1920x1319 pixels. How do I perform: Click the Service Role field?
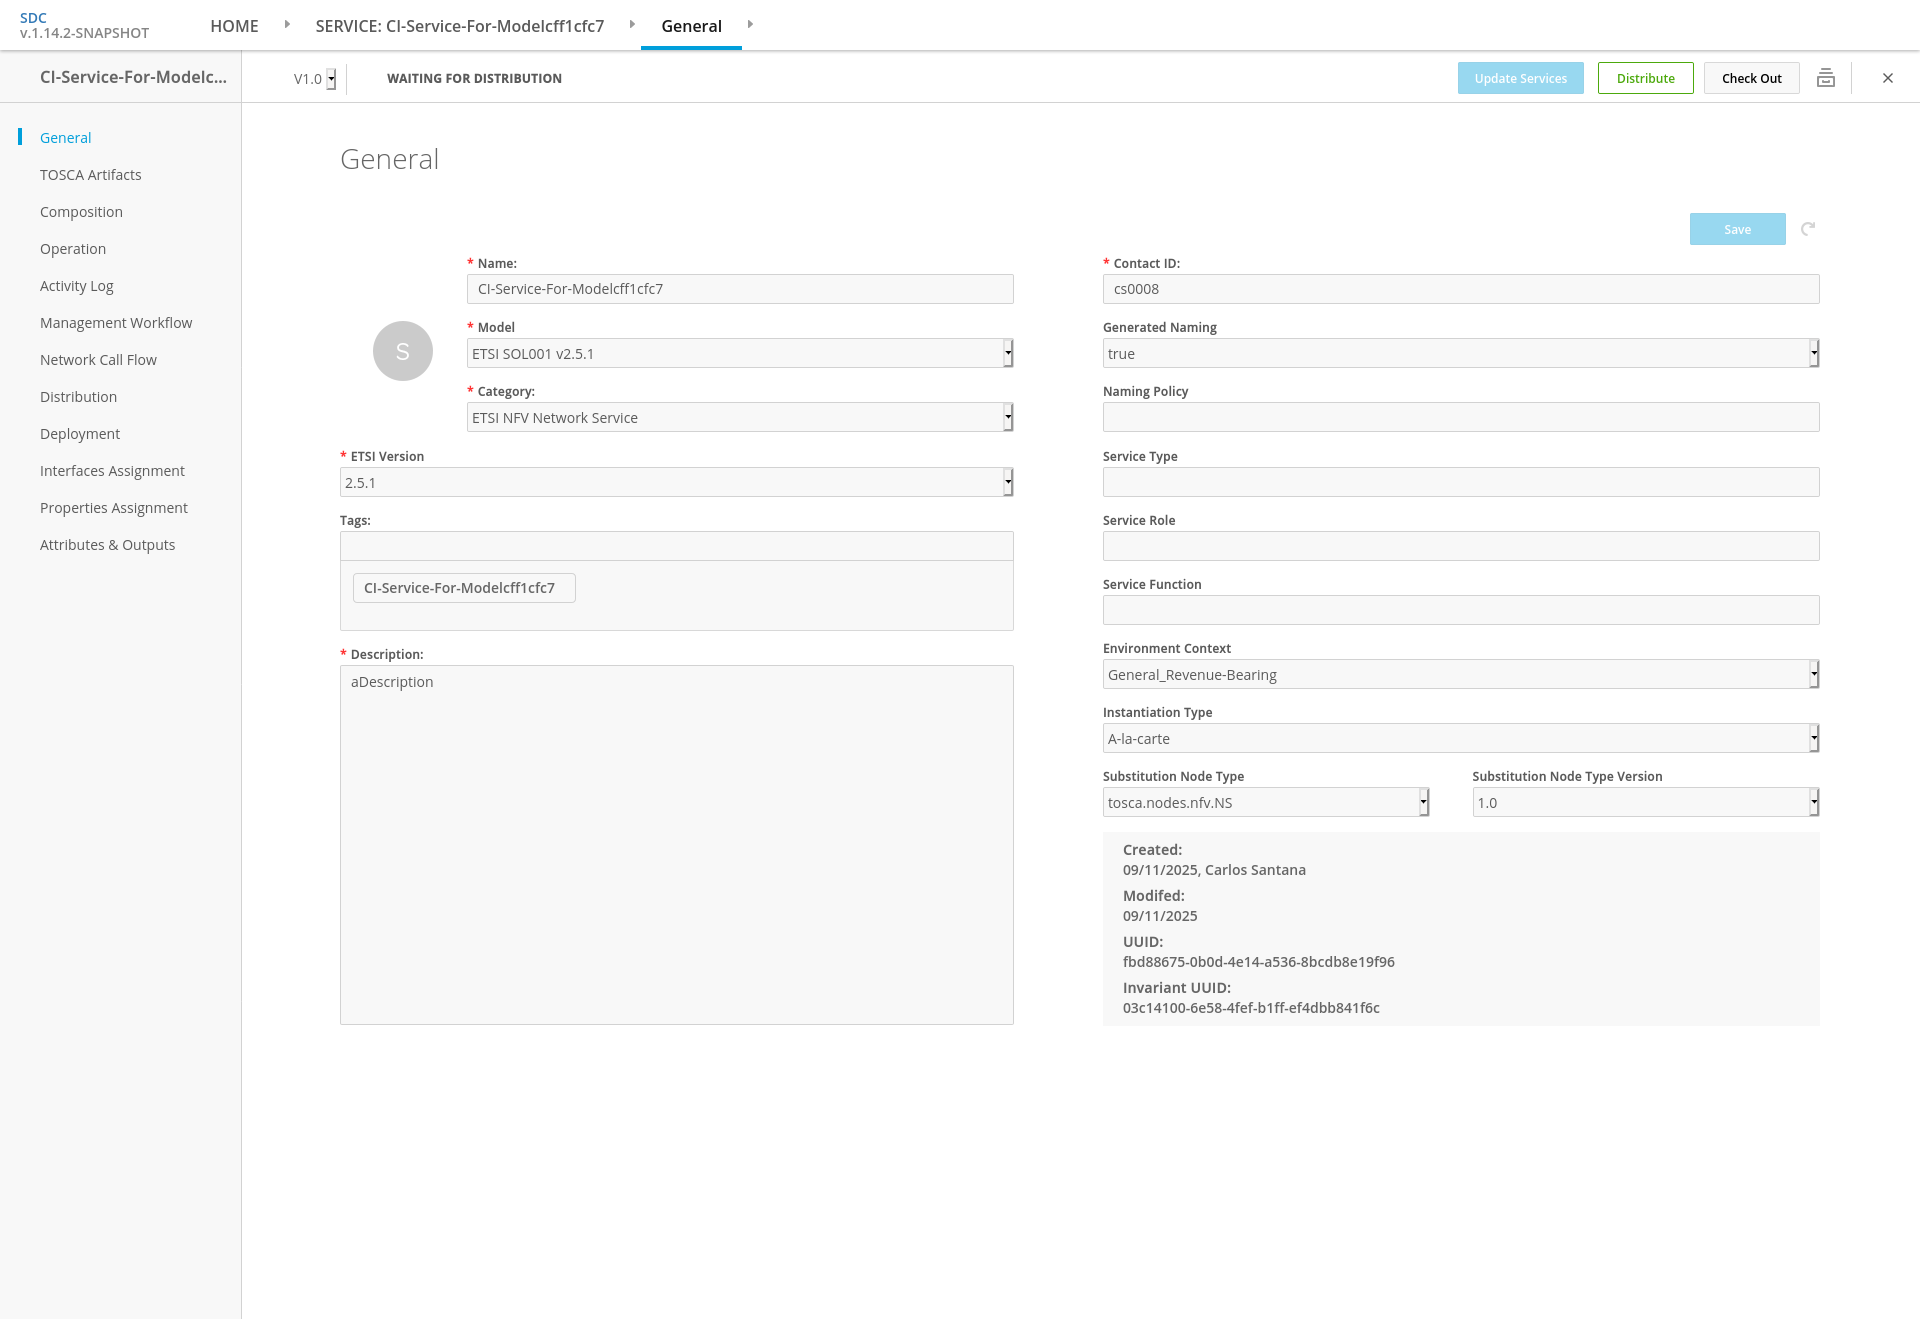[x=1461, y=546]
